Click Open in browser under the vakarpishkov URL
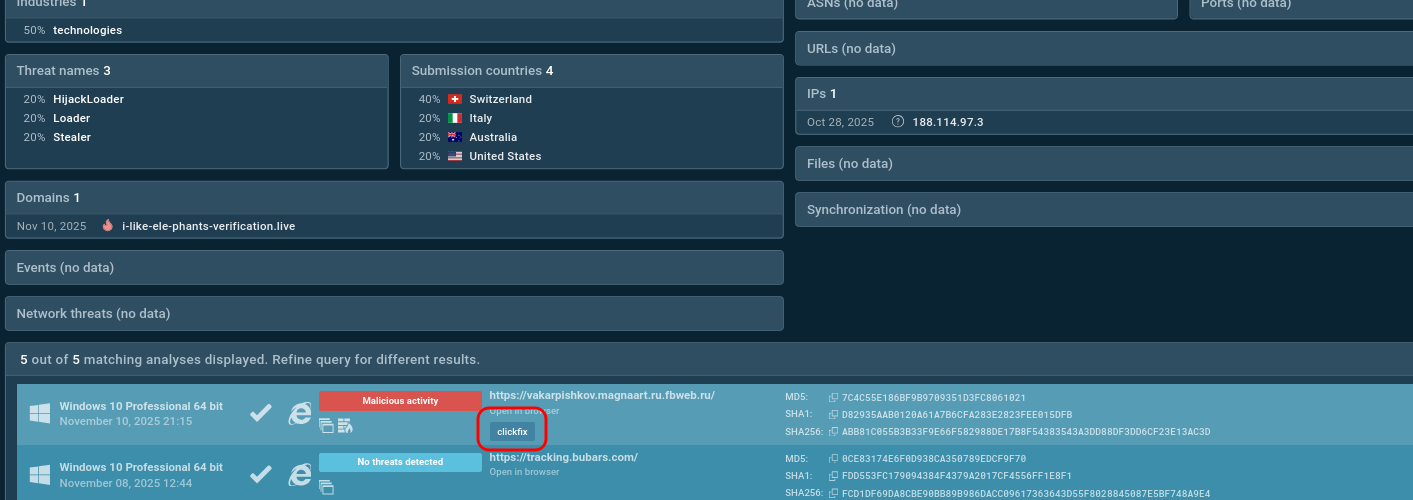1413x500 pixels. coord(524,411)
